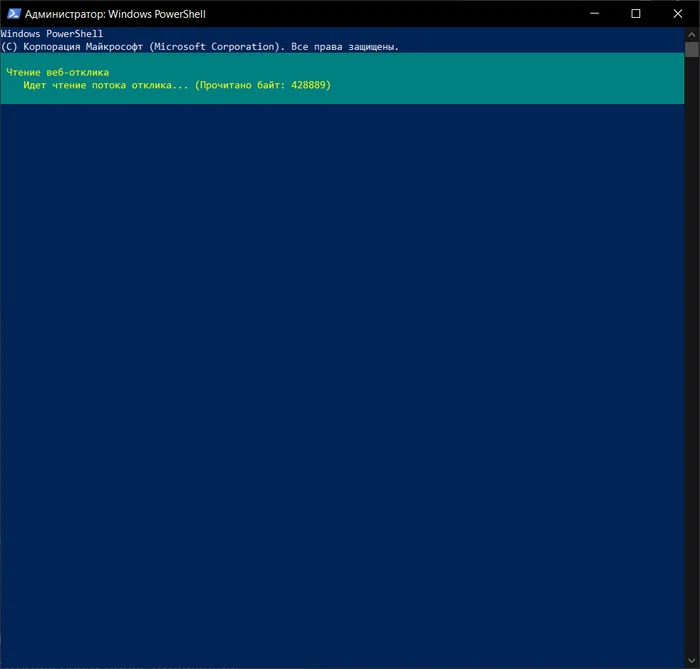Maximize the PowerShell window
The image size is (700, 669).
(x=636, y=14)
